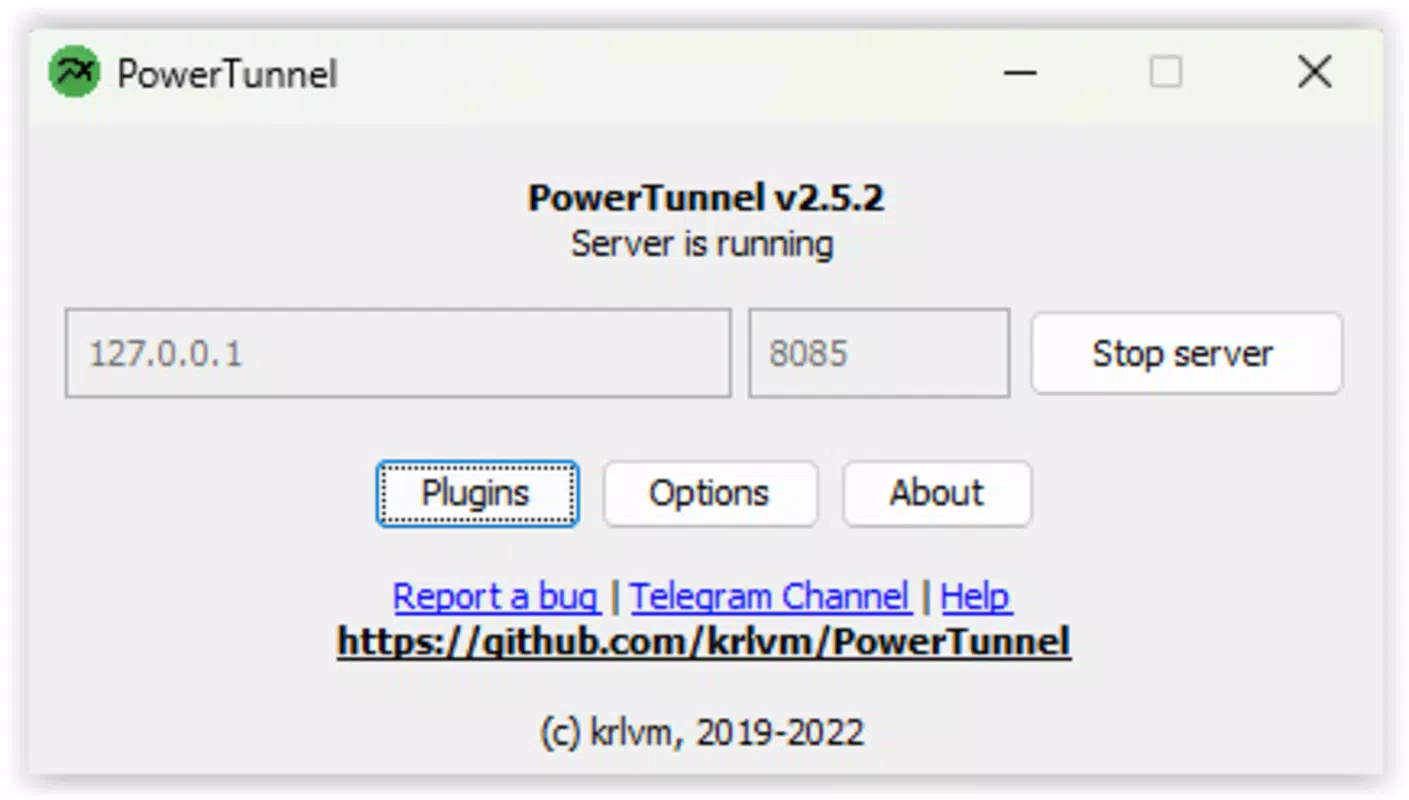Open the Plugins window
This screenshot has height=800, width=1409.
477,493
